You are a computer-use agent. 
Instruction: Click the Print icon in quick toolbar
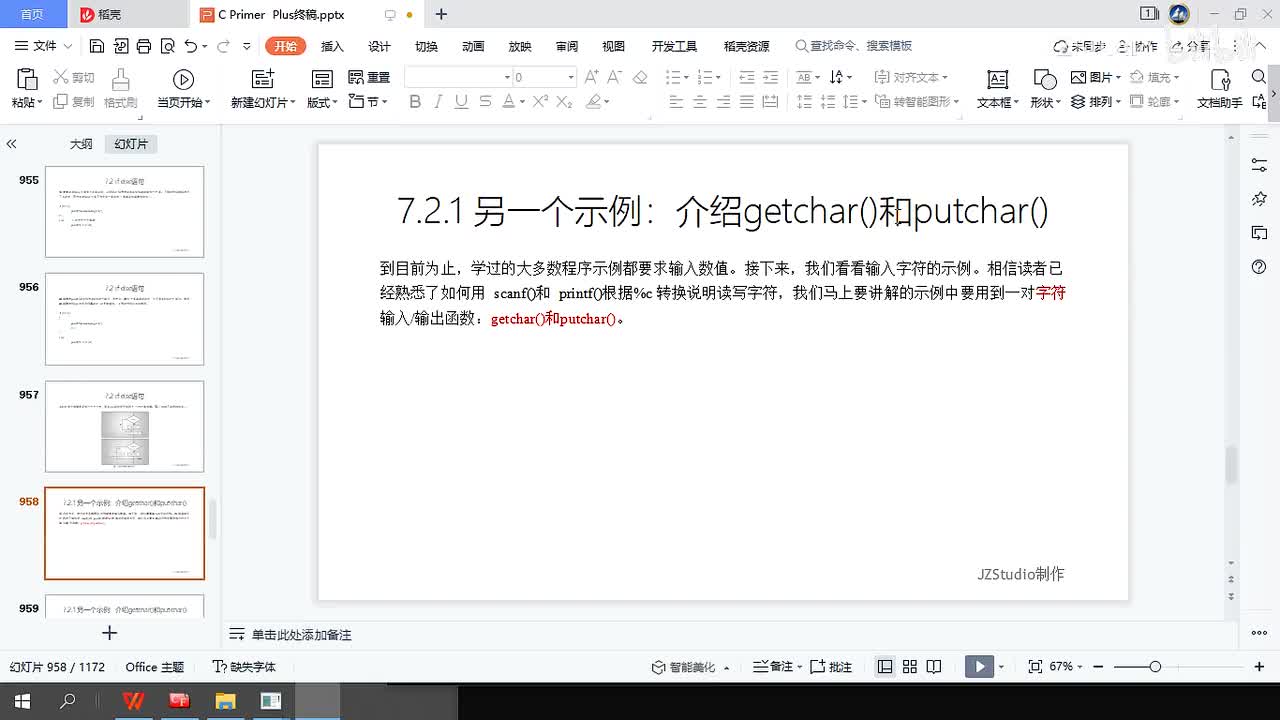144,46
